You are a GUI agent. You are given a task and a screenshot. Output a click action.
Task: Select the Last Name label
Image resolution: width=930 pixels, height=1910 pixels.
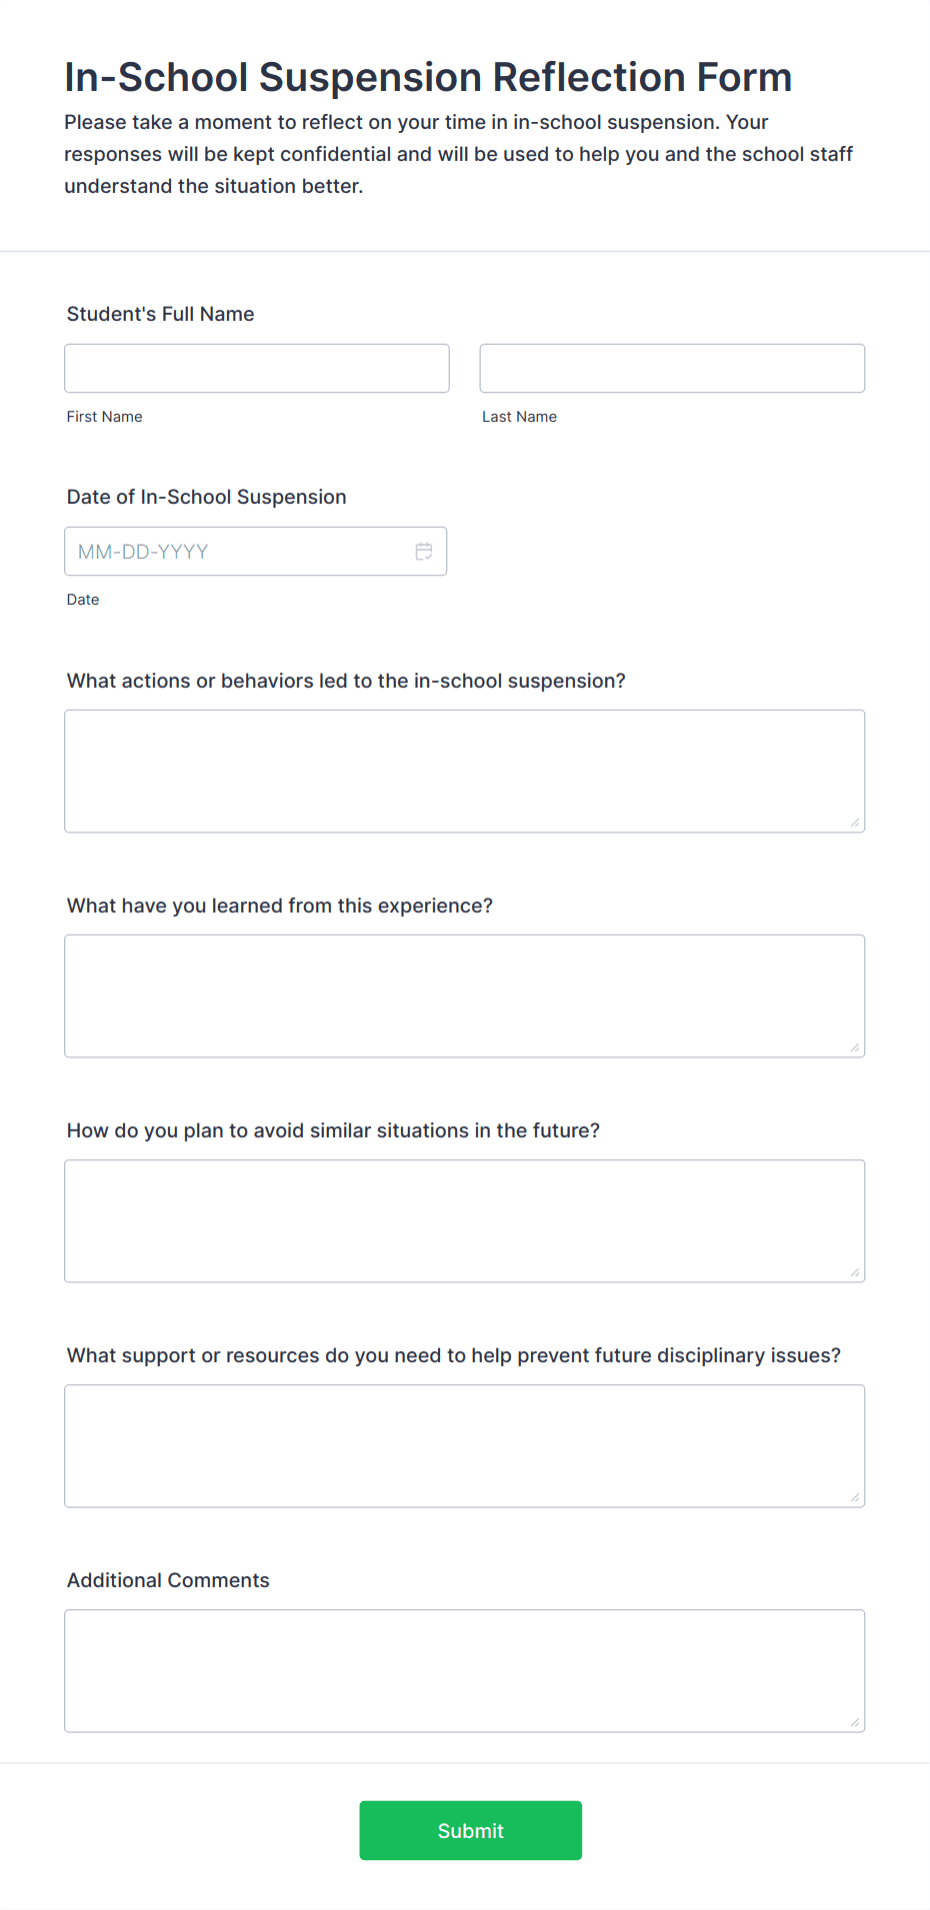click(519, 416)
